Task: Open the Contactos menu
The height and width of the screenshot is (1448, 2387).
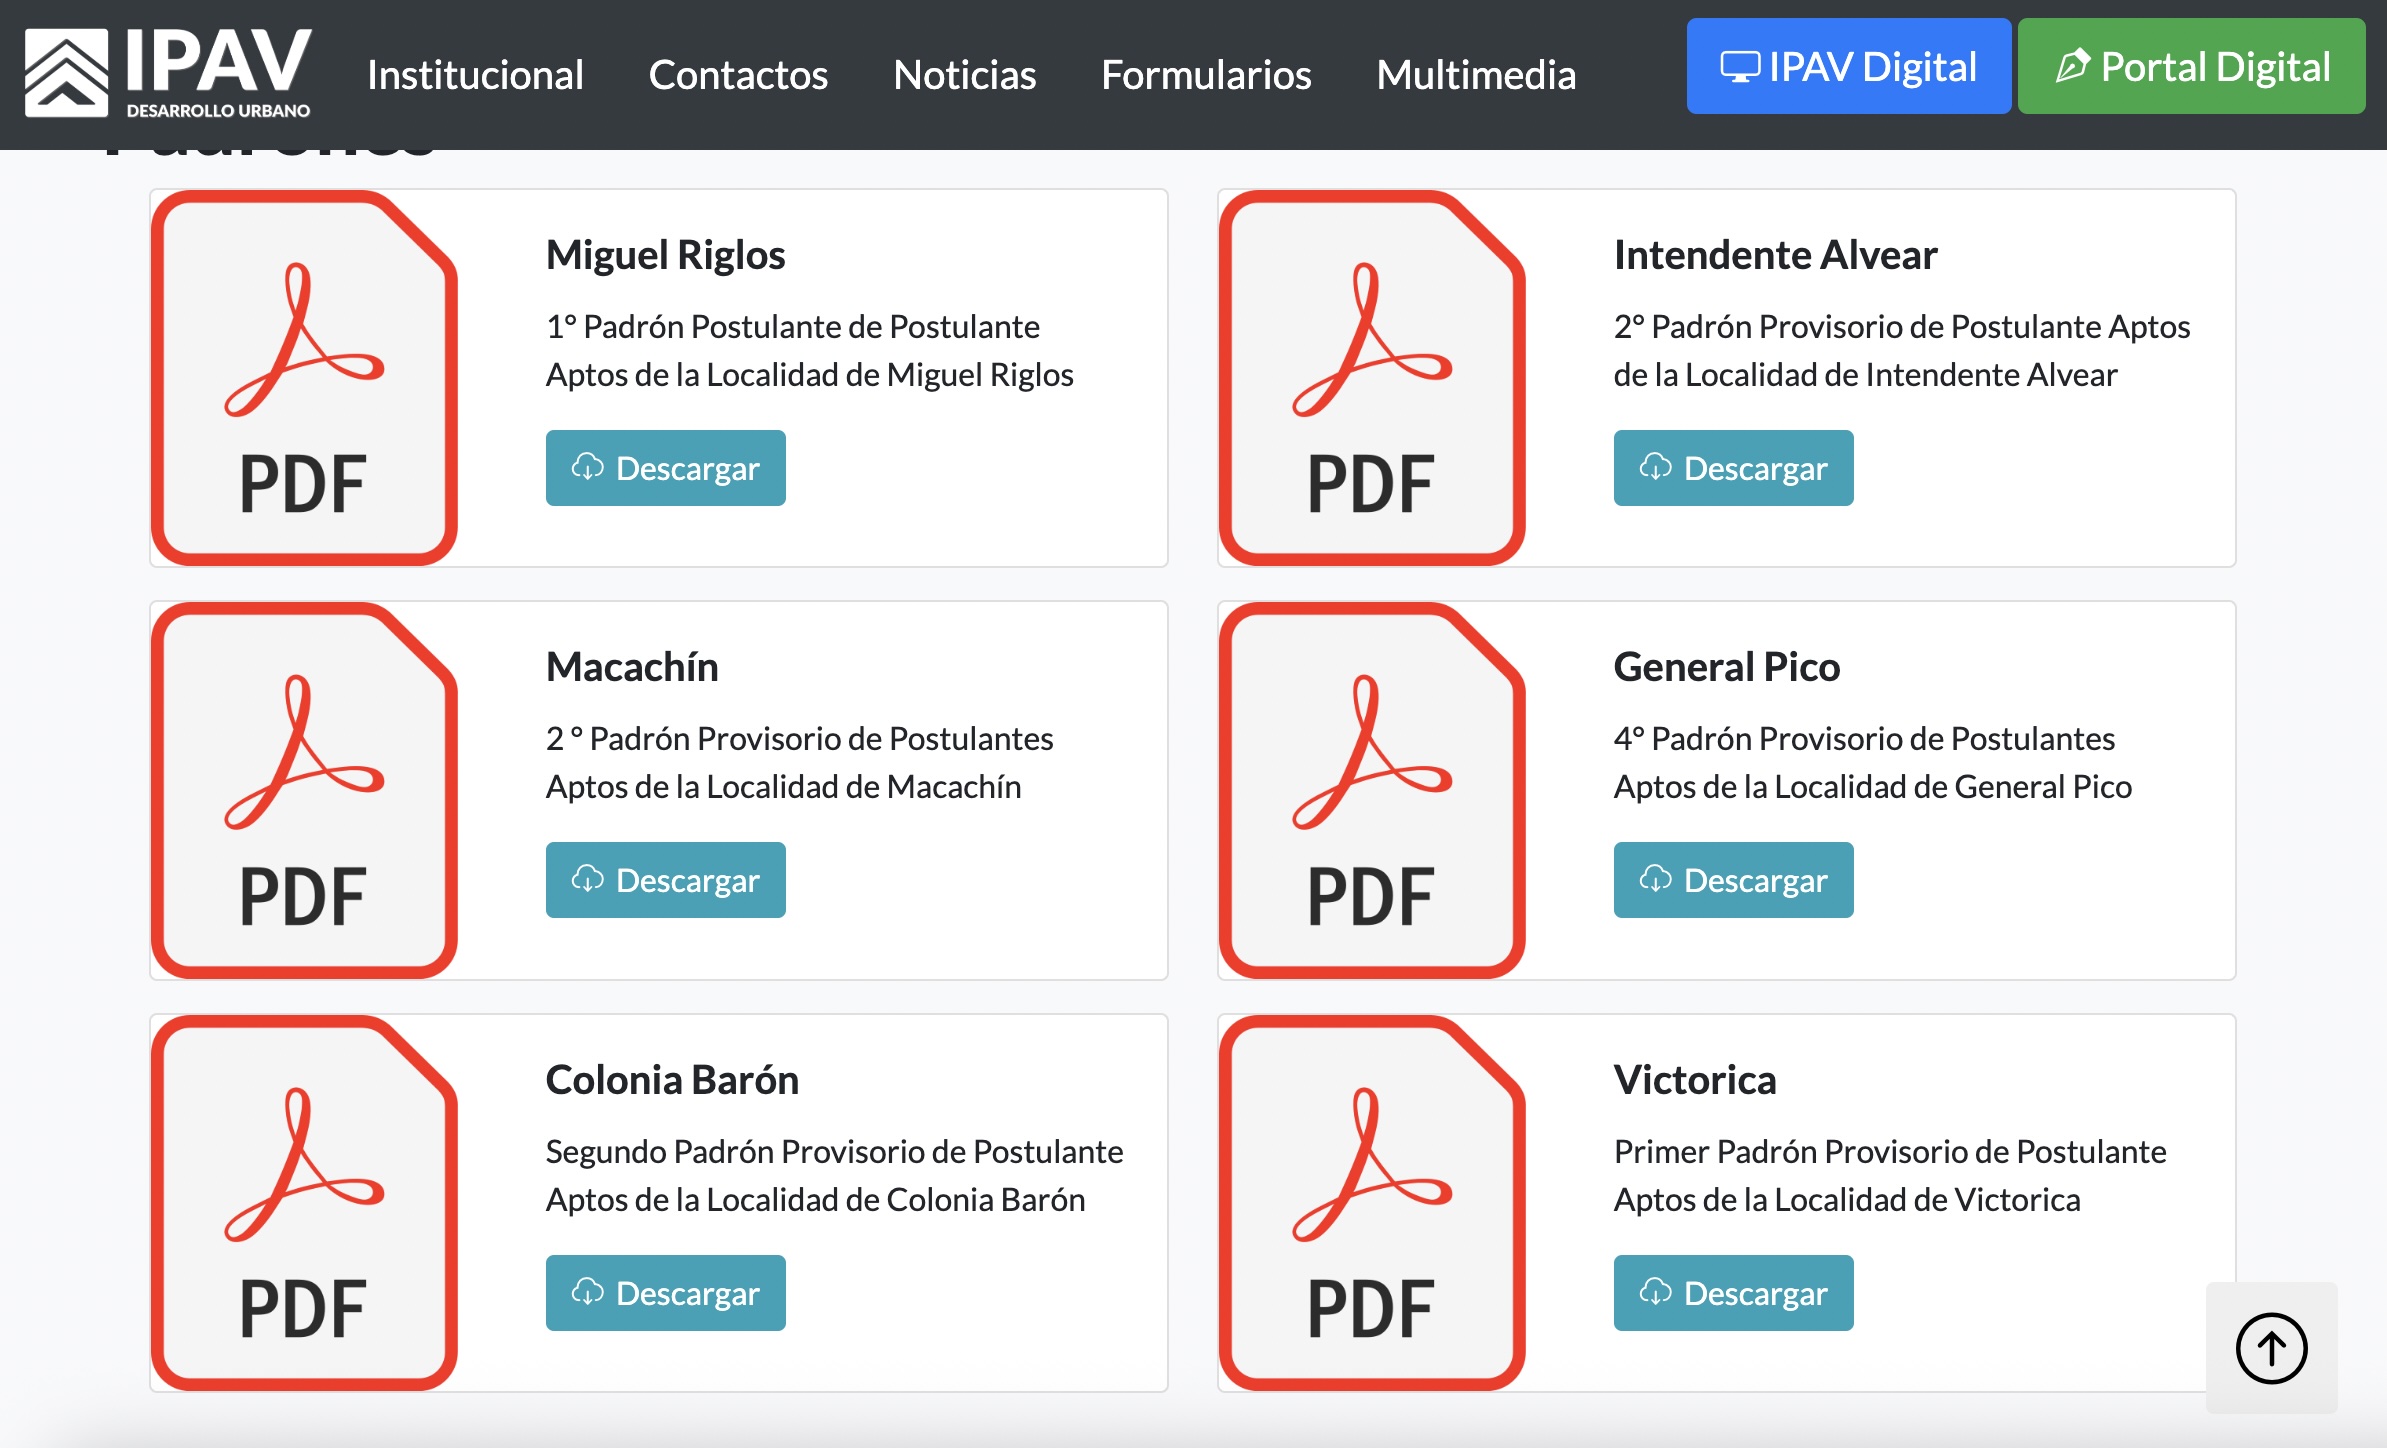Action: 738,75
